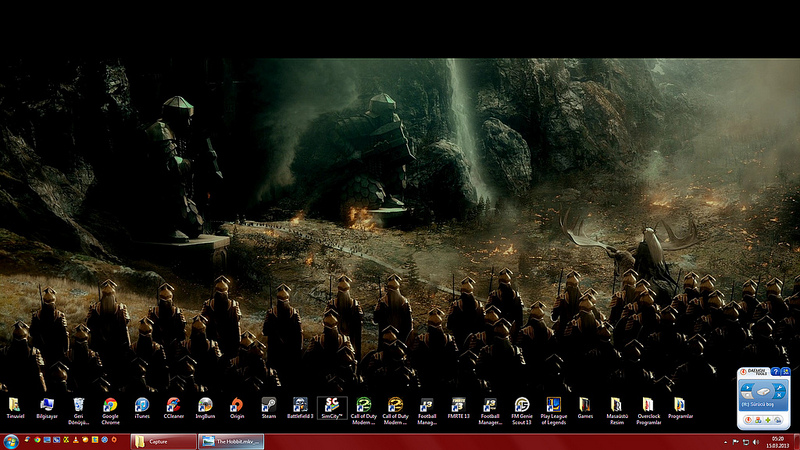Screen dimensions: 800x450
Task: Click the green plus add icon in gadget
Action: click(x=768, y=420)
